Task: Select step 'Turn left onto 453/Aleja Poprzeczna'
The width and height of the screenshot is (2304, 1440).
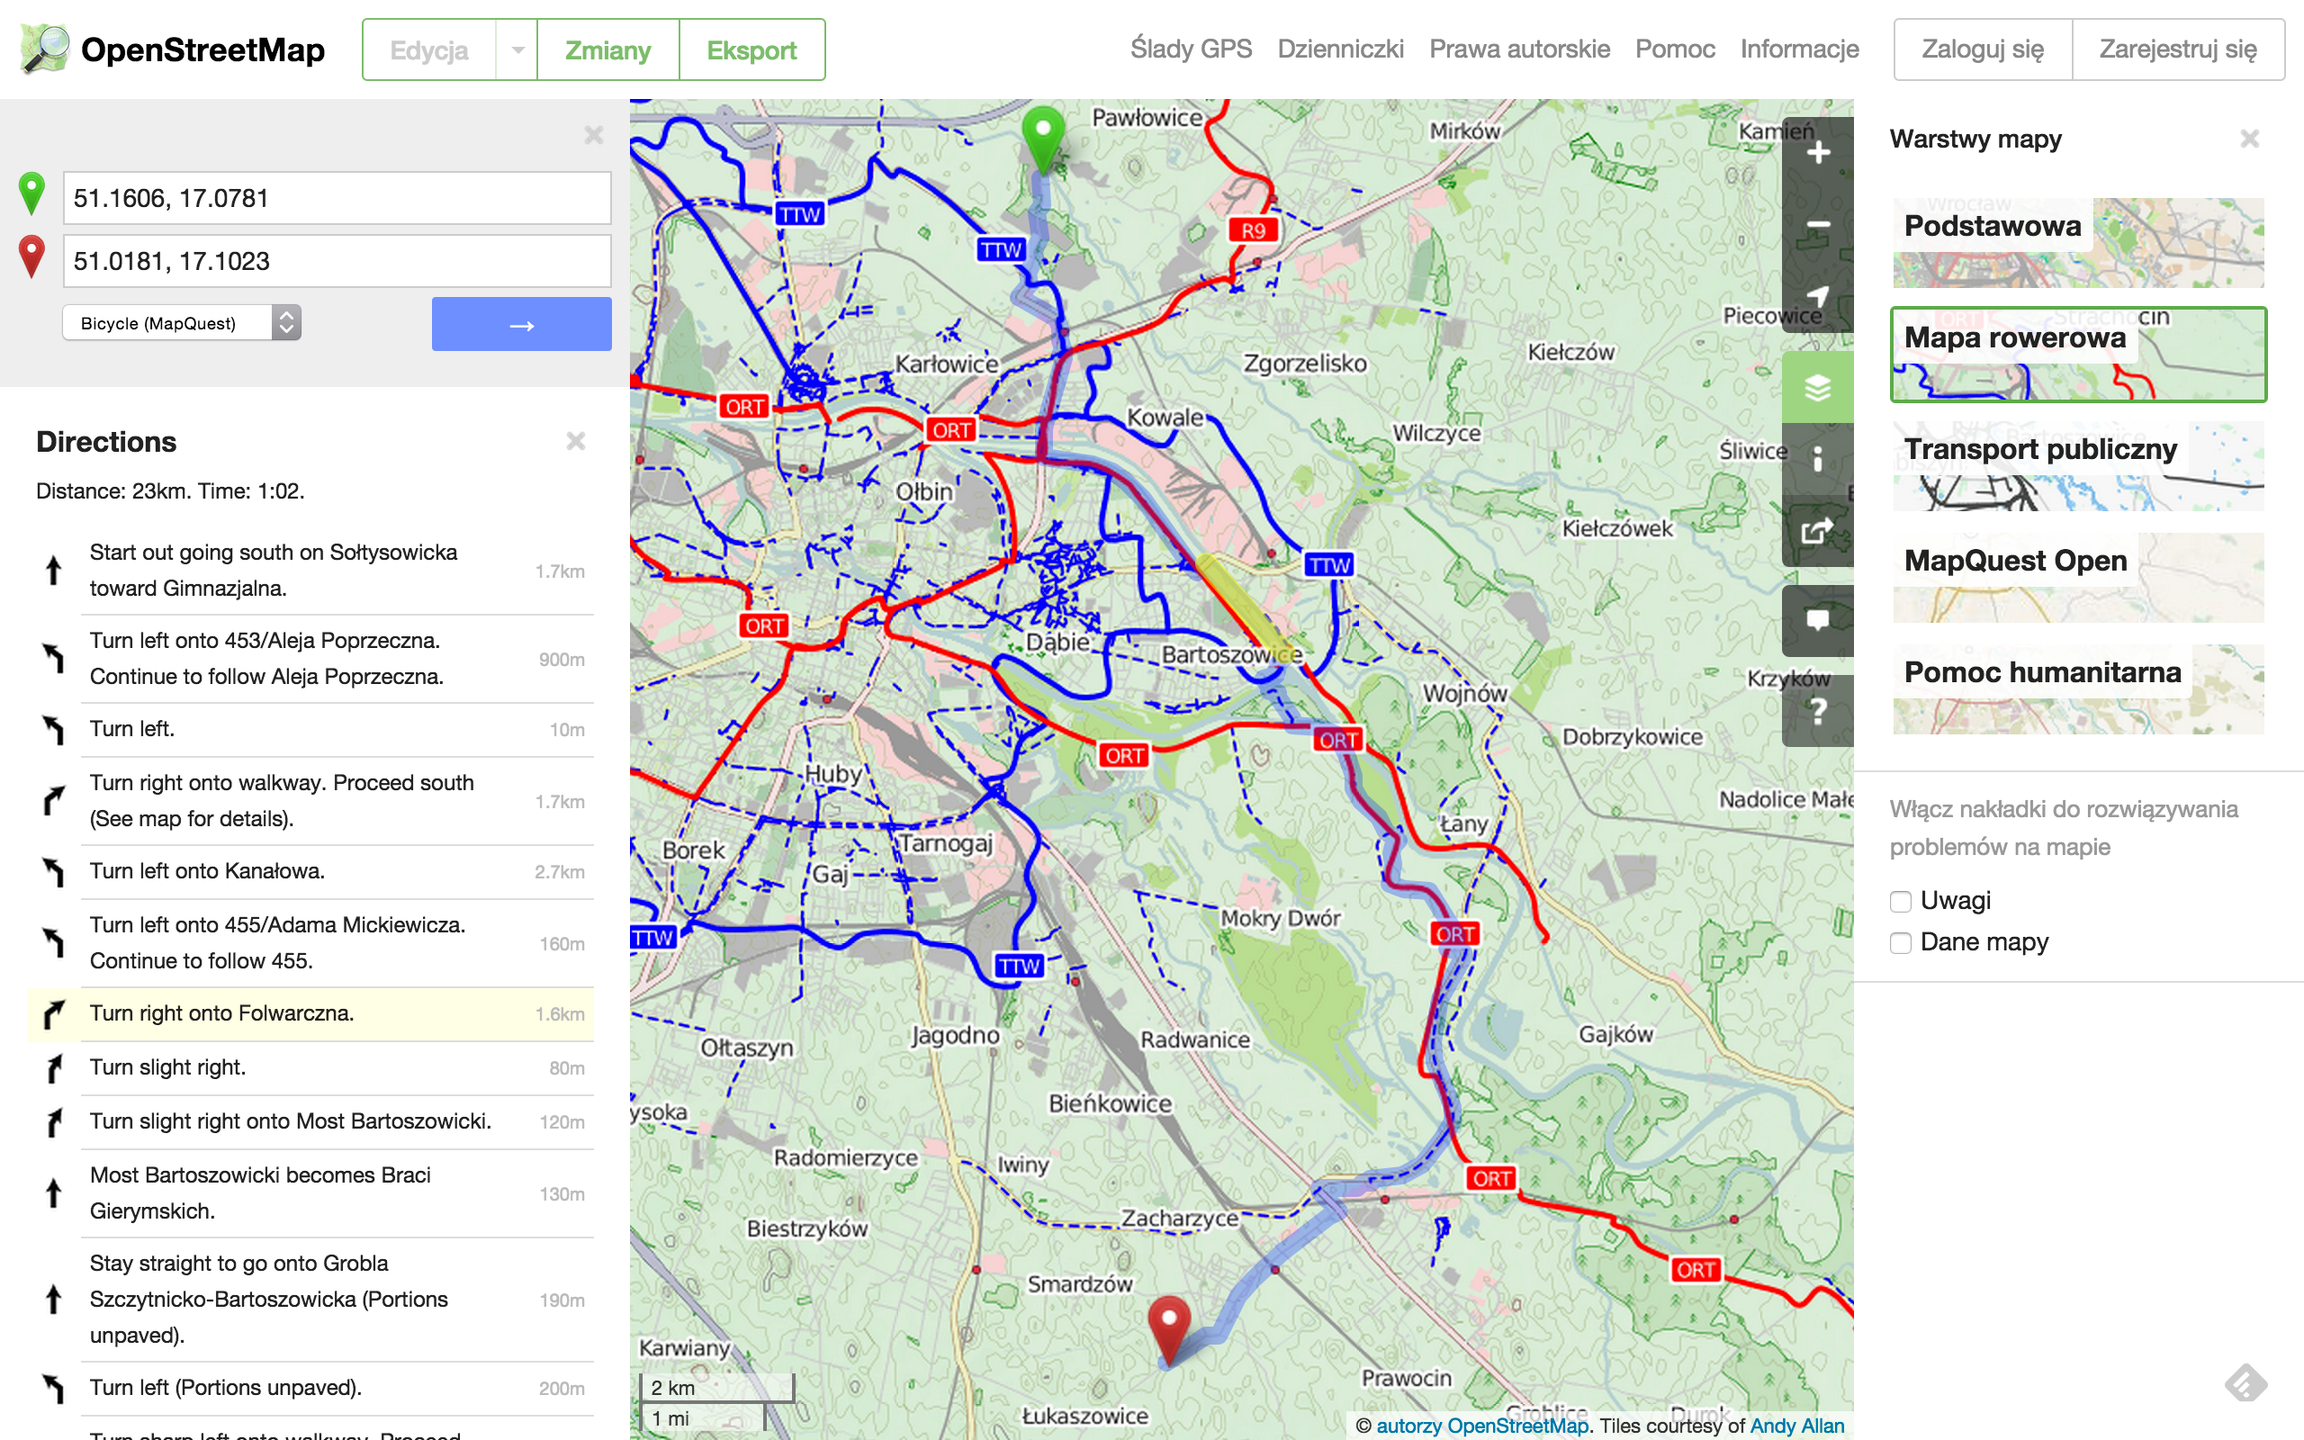Action: click(312, 659)
